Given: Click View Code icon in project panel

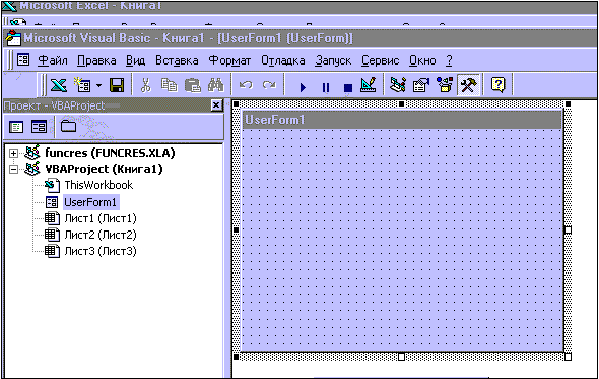Looking at the screenshot, I should click(16, 126).
